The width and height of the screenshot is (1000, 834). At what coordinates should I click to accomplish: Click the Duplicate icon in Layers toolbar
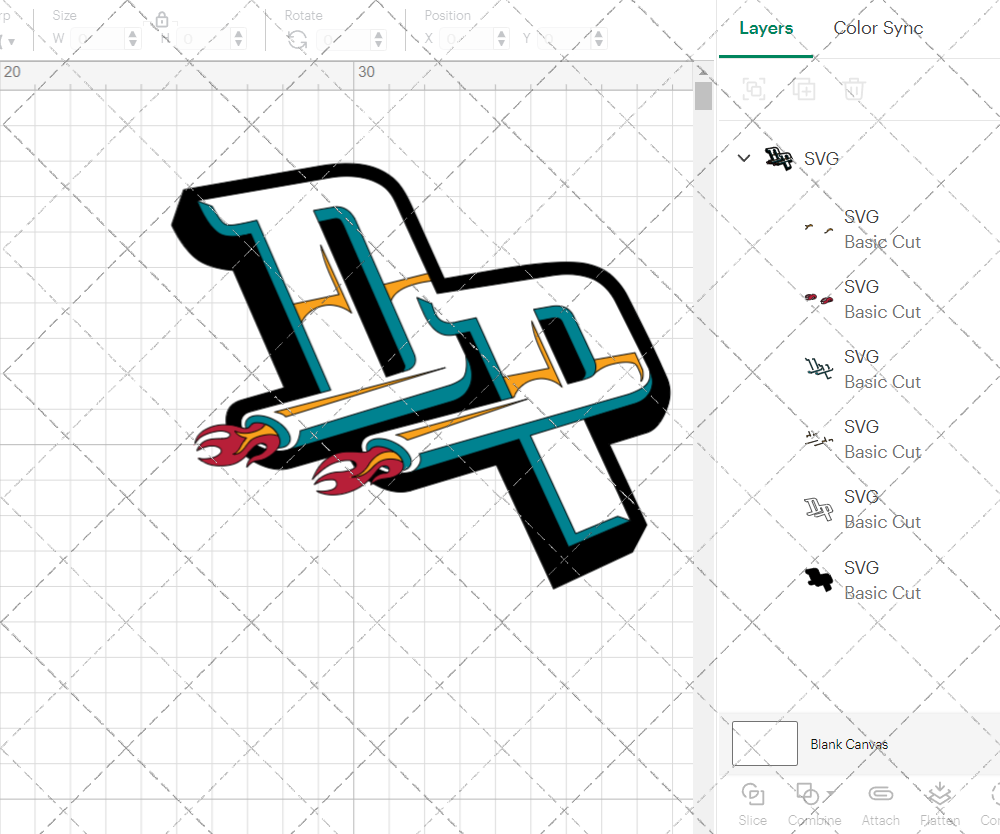(x=804, y=89)
